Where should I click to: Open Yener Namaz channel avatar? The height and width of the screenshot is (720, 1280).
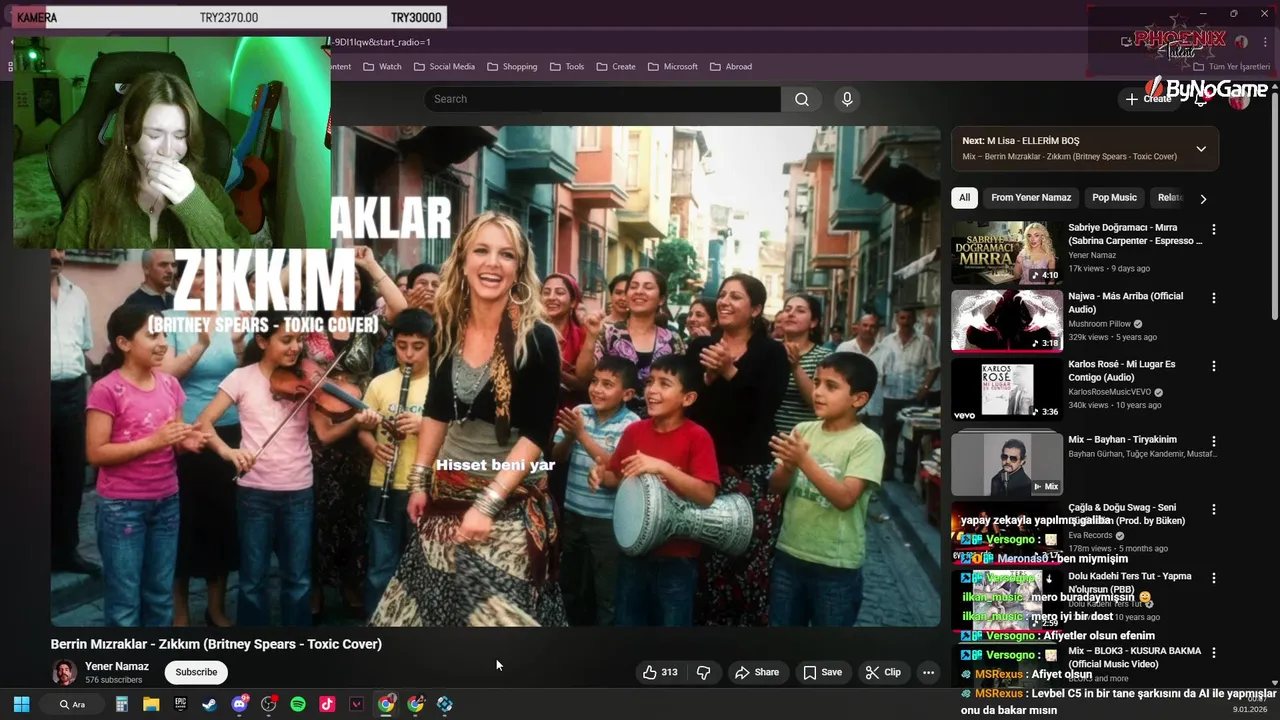[64, 672]
